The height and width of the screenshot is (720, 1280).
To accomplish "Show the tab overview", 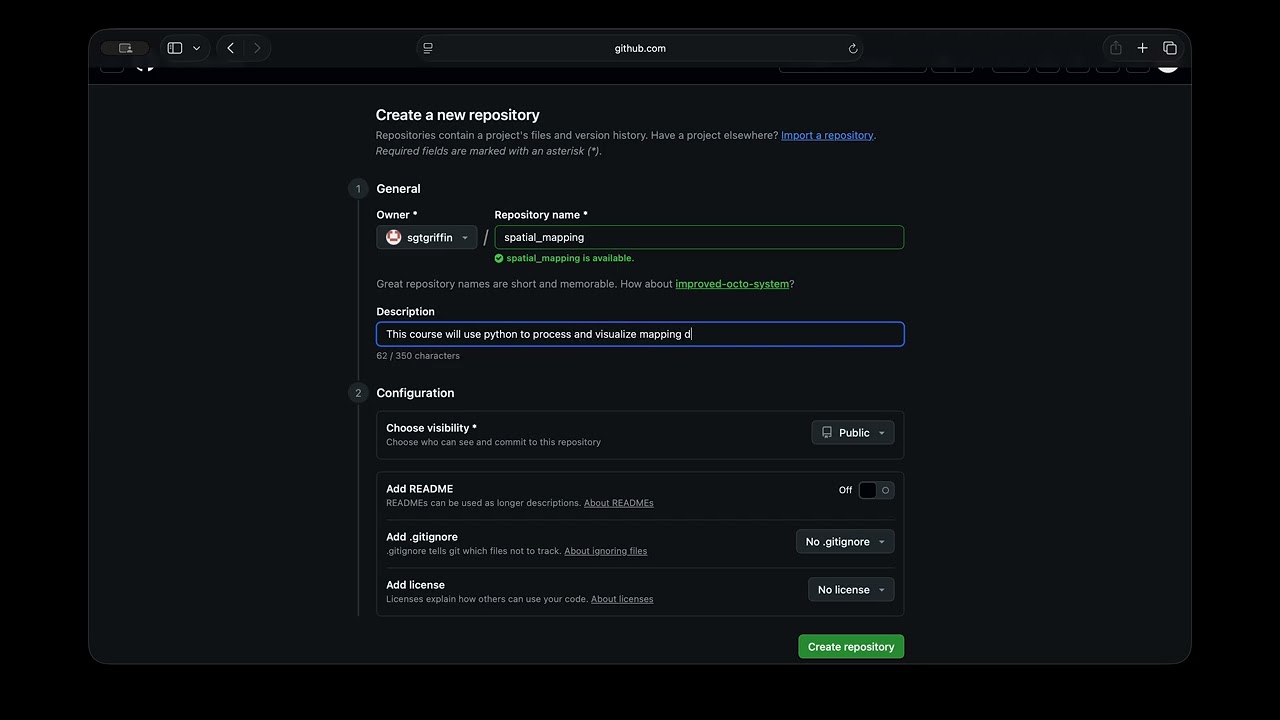I will coord(1170,48).
